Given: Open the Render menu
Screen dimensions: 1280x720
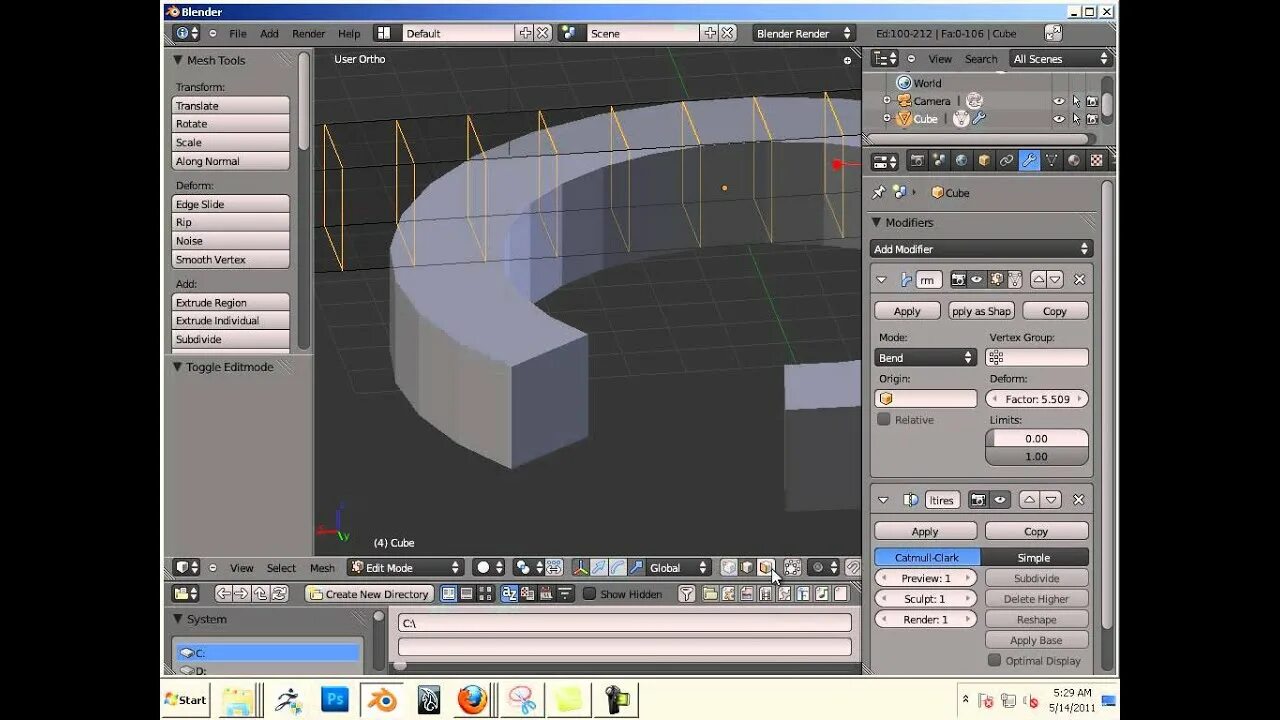Looking at the screenshot, I should (x=309, y=33).
